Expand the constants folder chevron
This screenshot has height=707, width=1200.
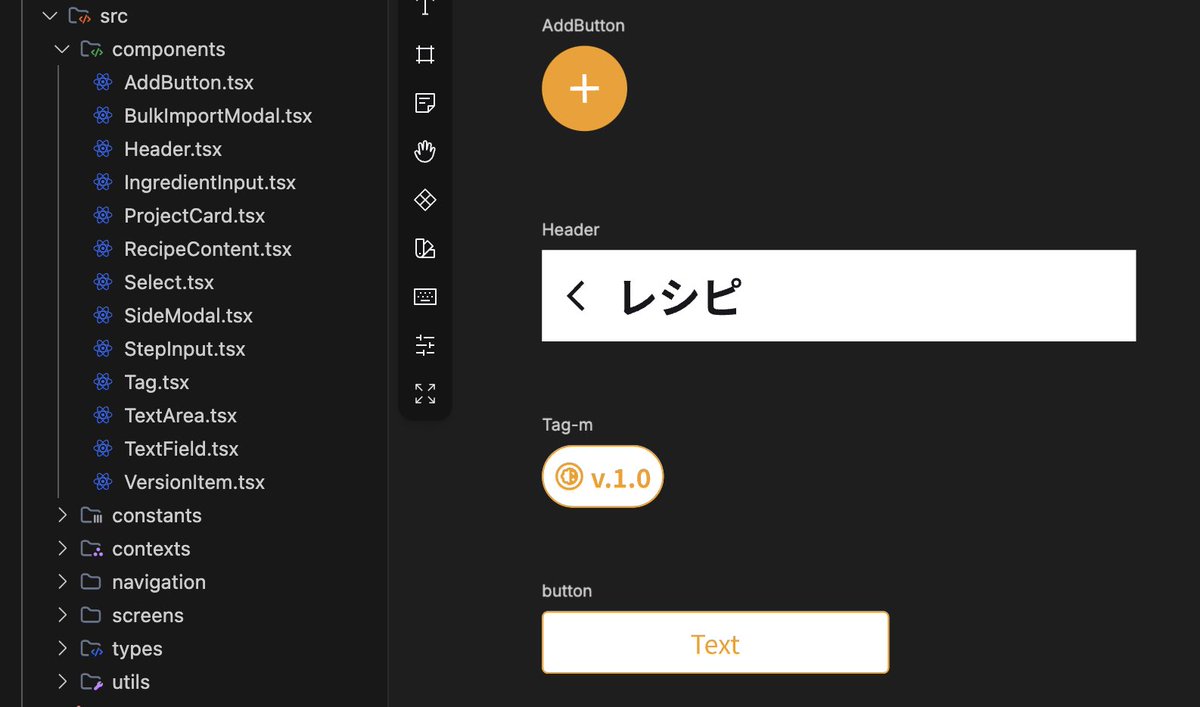coord(62,516)
